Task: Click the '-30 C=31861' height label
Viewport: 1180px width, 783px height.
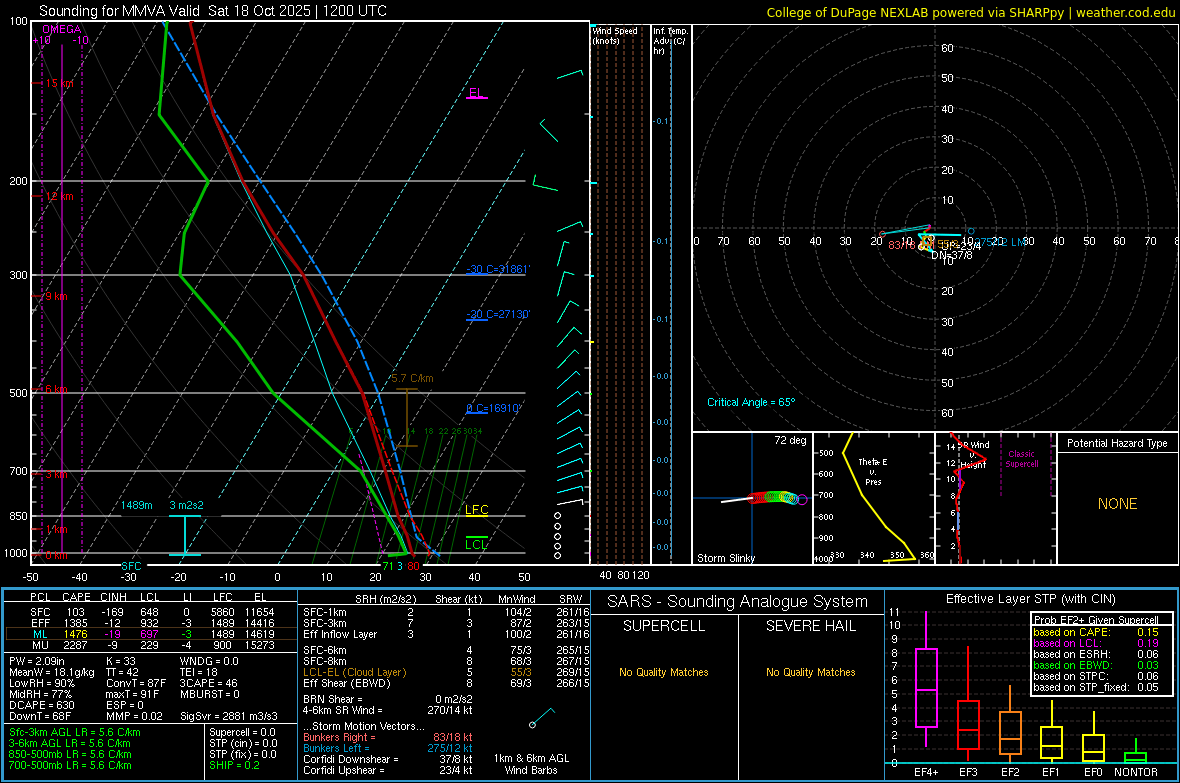Action: (497, 270)
